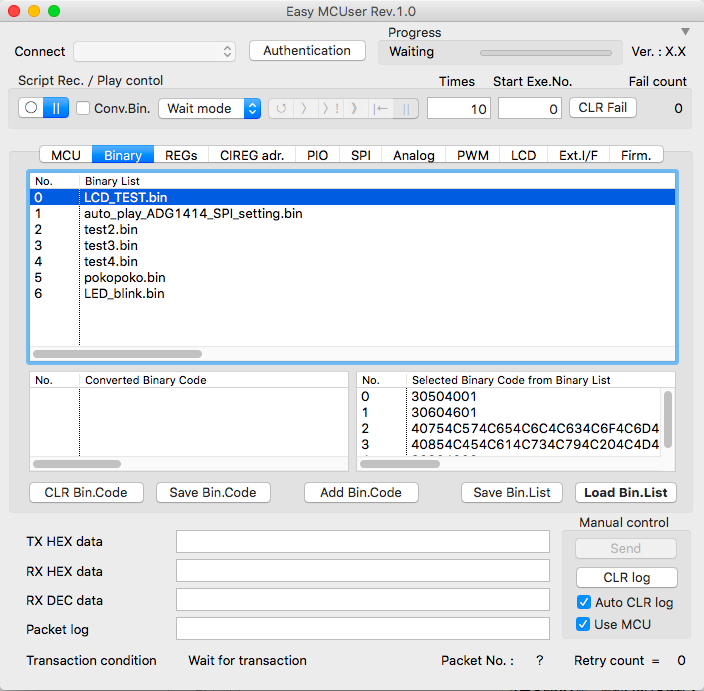Click the TX HEX data field
This screenshot has height=691, width=704.
(x=363, y=541)
